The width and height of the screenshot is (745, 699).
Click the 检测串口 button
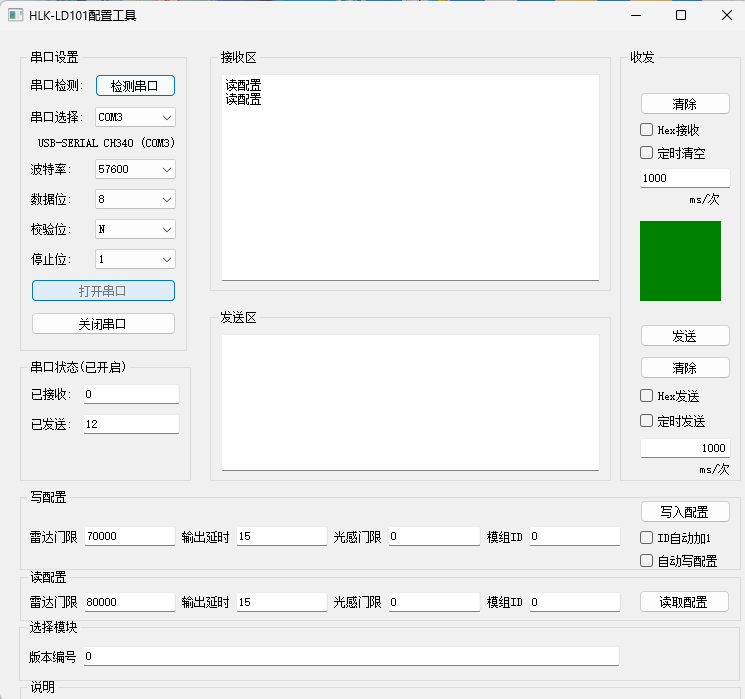pyautogui.click(x=135, y=86)
